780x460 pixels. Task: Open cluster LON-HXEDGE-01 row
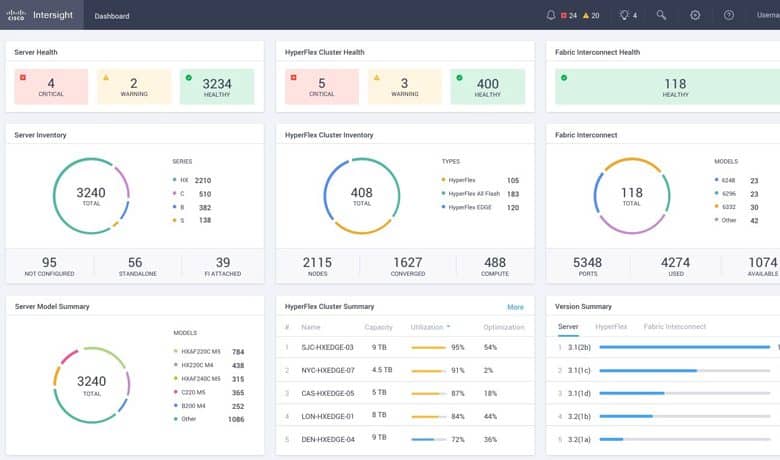click(x=405, y=416)
